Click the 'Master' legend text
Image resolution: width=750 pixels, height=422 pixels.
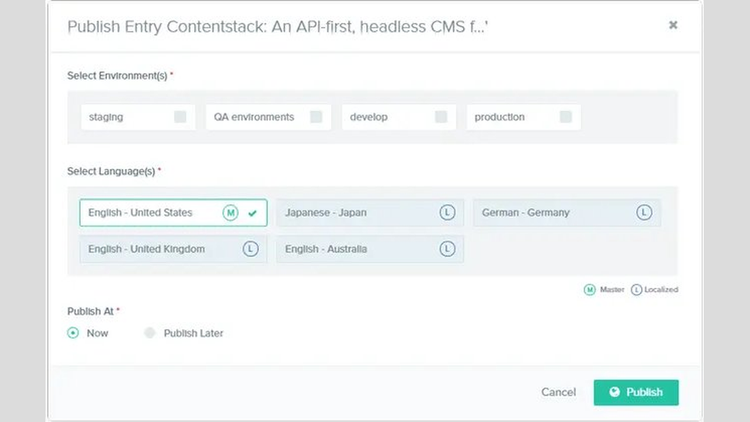click(x=612, y=290)
